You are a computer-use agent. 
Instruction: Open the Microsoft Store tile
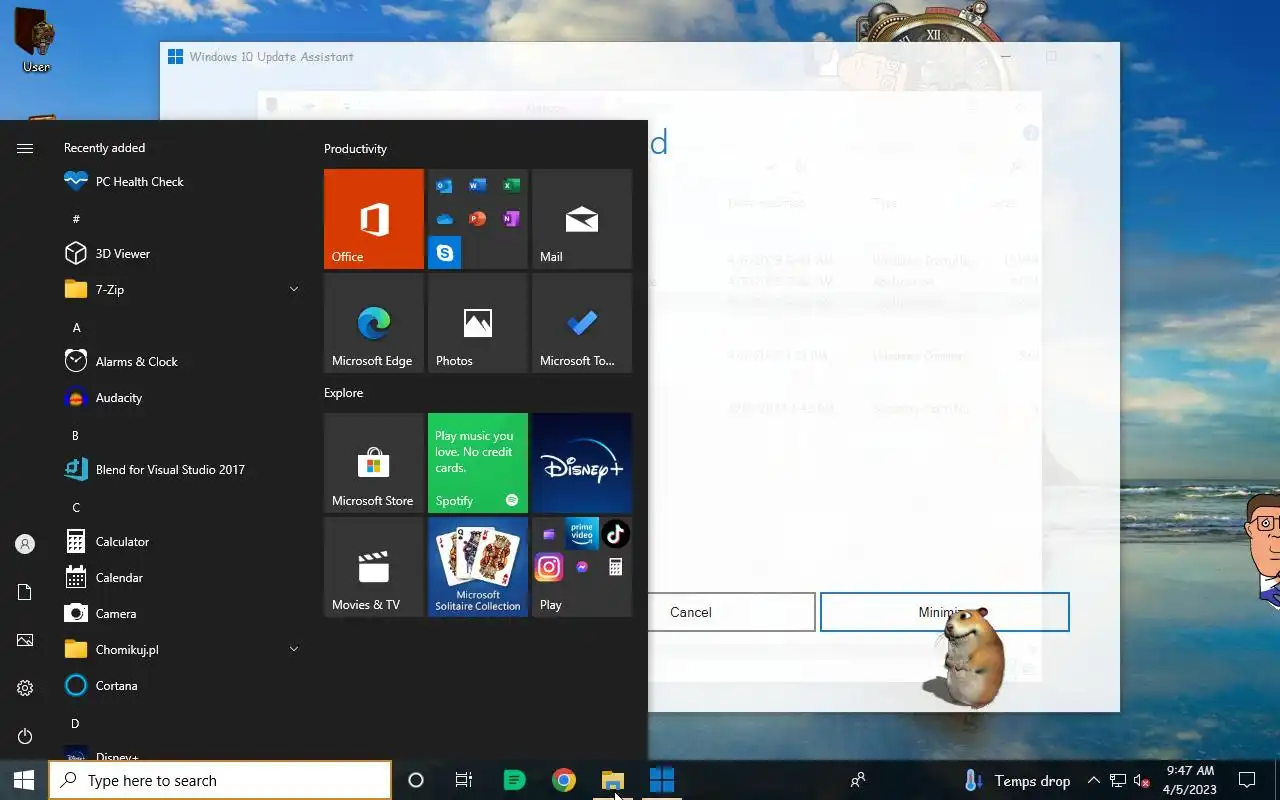(x=374, y=463)
